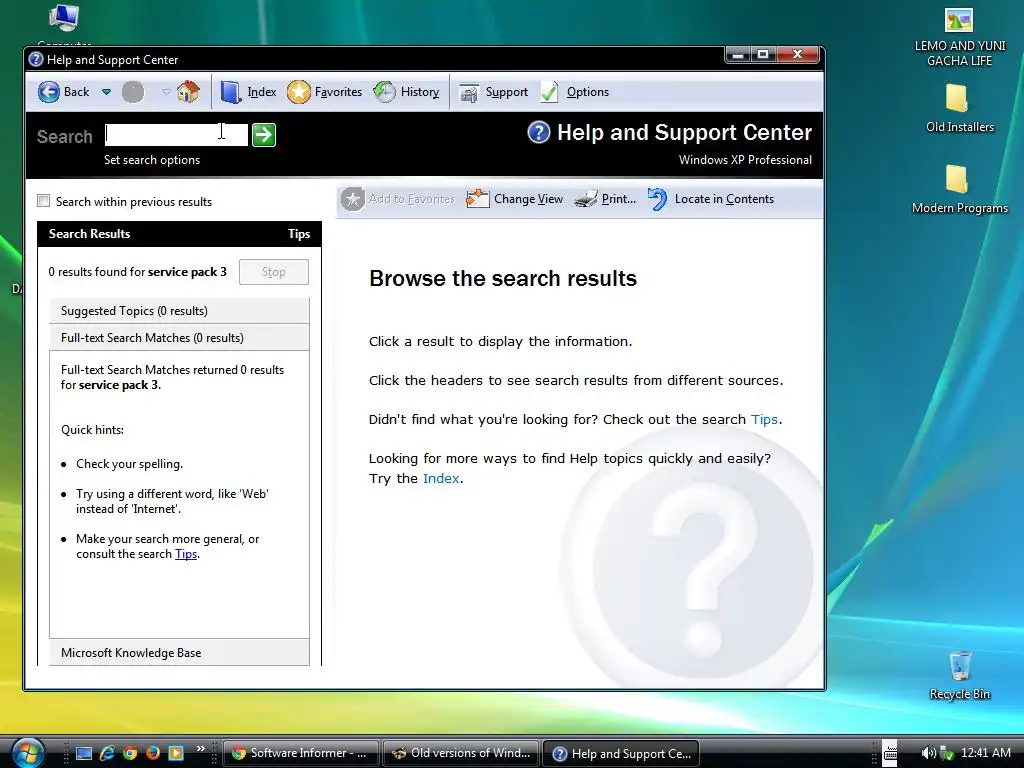Open Options from the toolbar label
The image size is (1024, 768).
[588, 92]
